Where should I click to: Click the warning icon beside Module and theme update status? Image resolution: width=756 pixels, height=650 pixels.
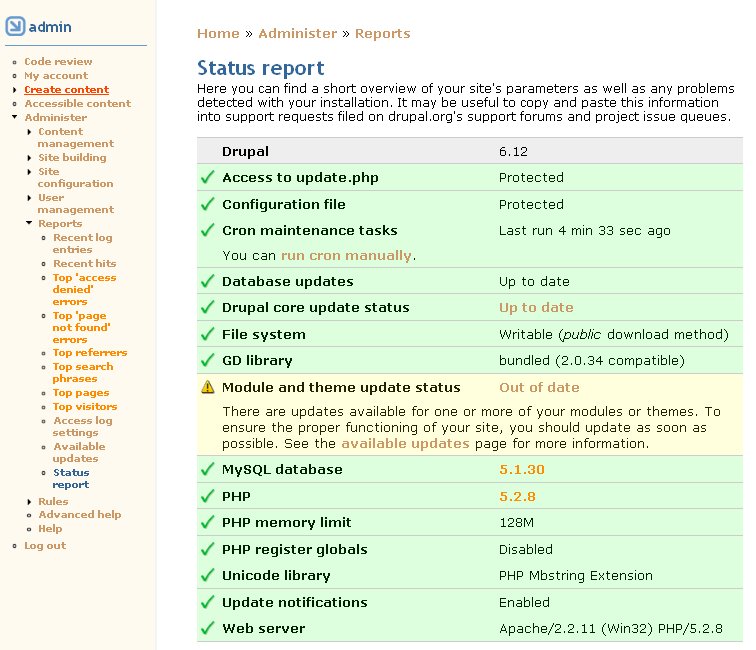click(x=207, y=388)
